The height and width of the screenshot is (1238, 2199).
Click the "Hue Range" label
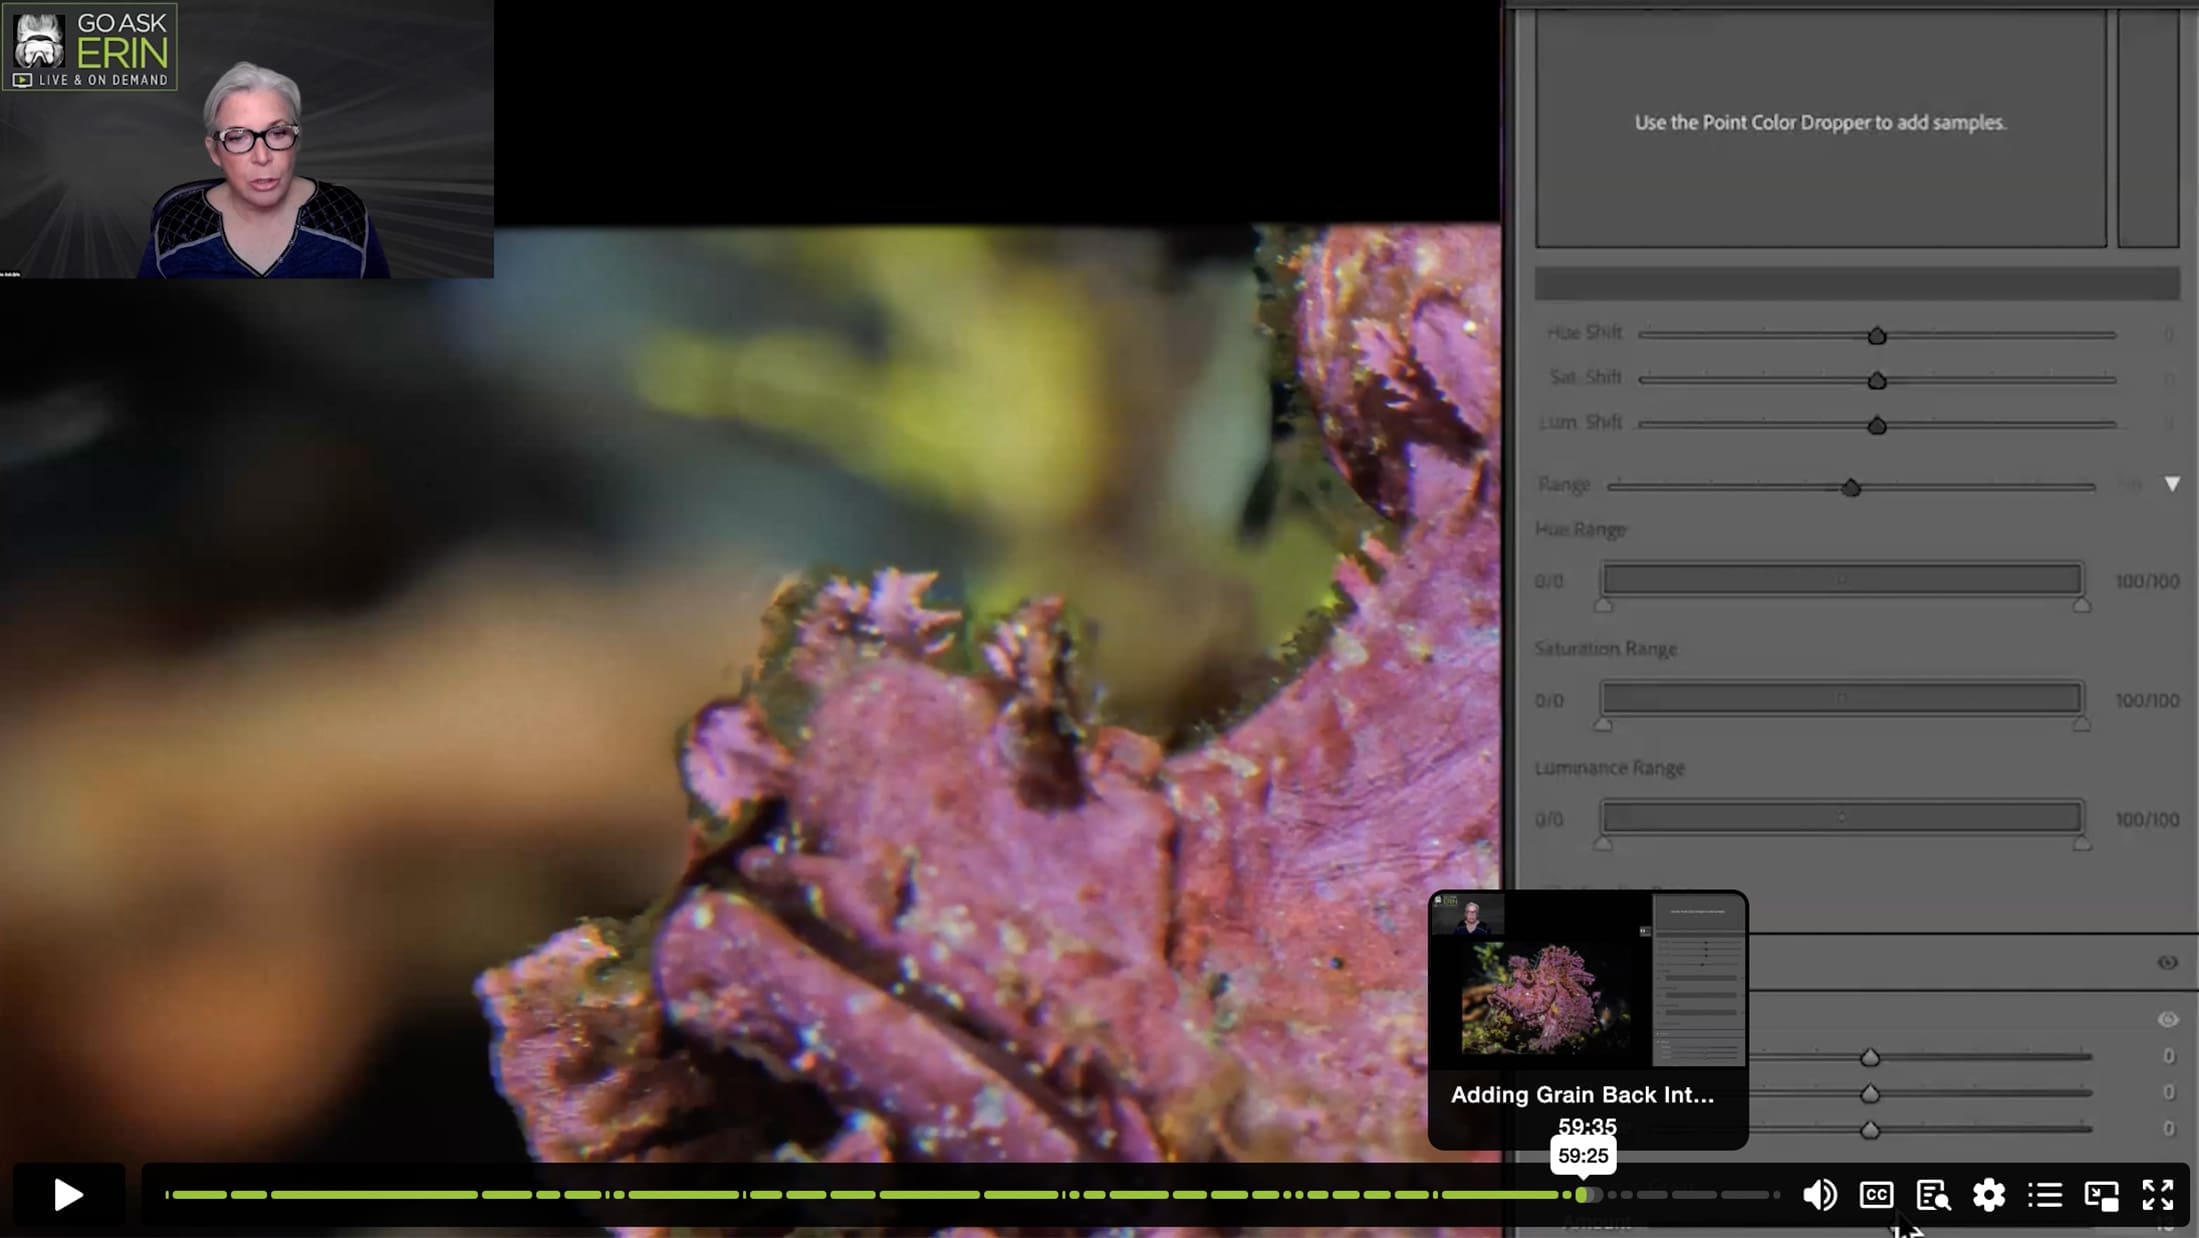click(x=1580, y=529)
